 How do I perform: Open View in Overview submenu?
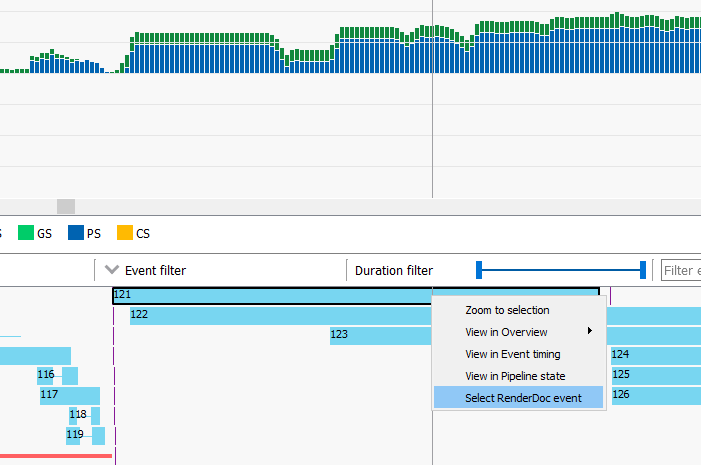click(519, 332)
